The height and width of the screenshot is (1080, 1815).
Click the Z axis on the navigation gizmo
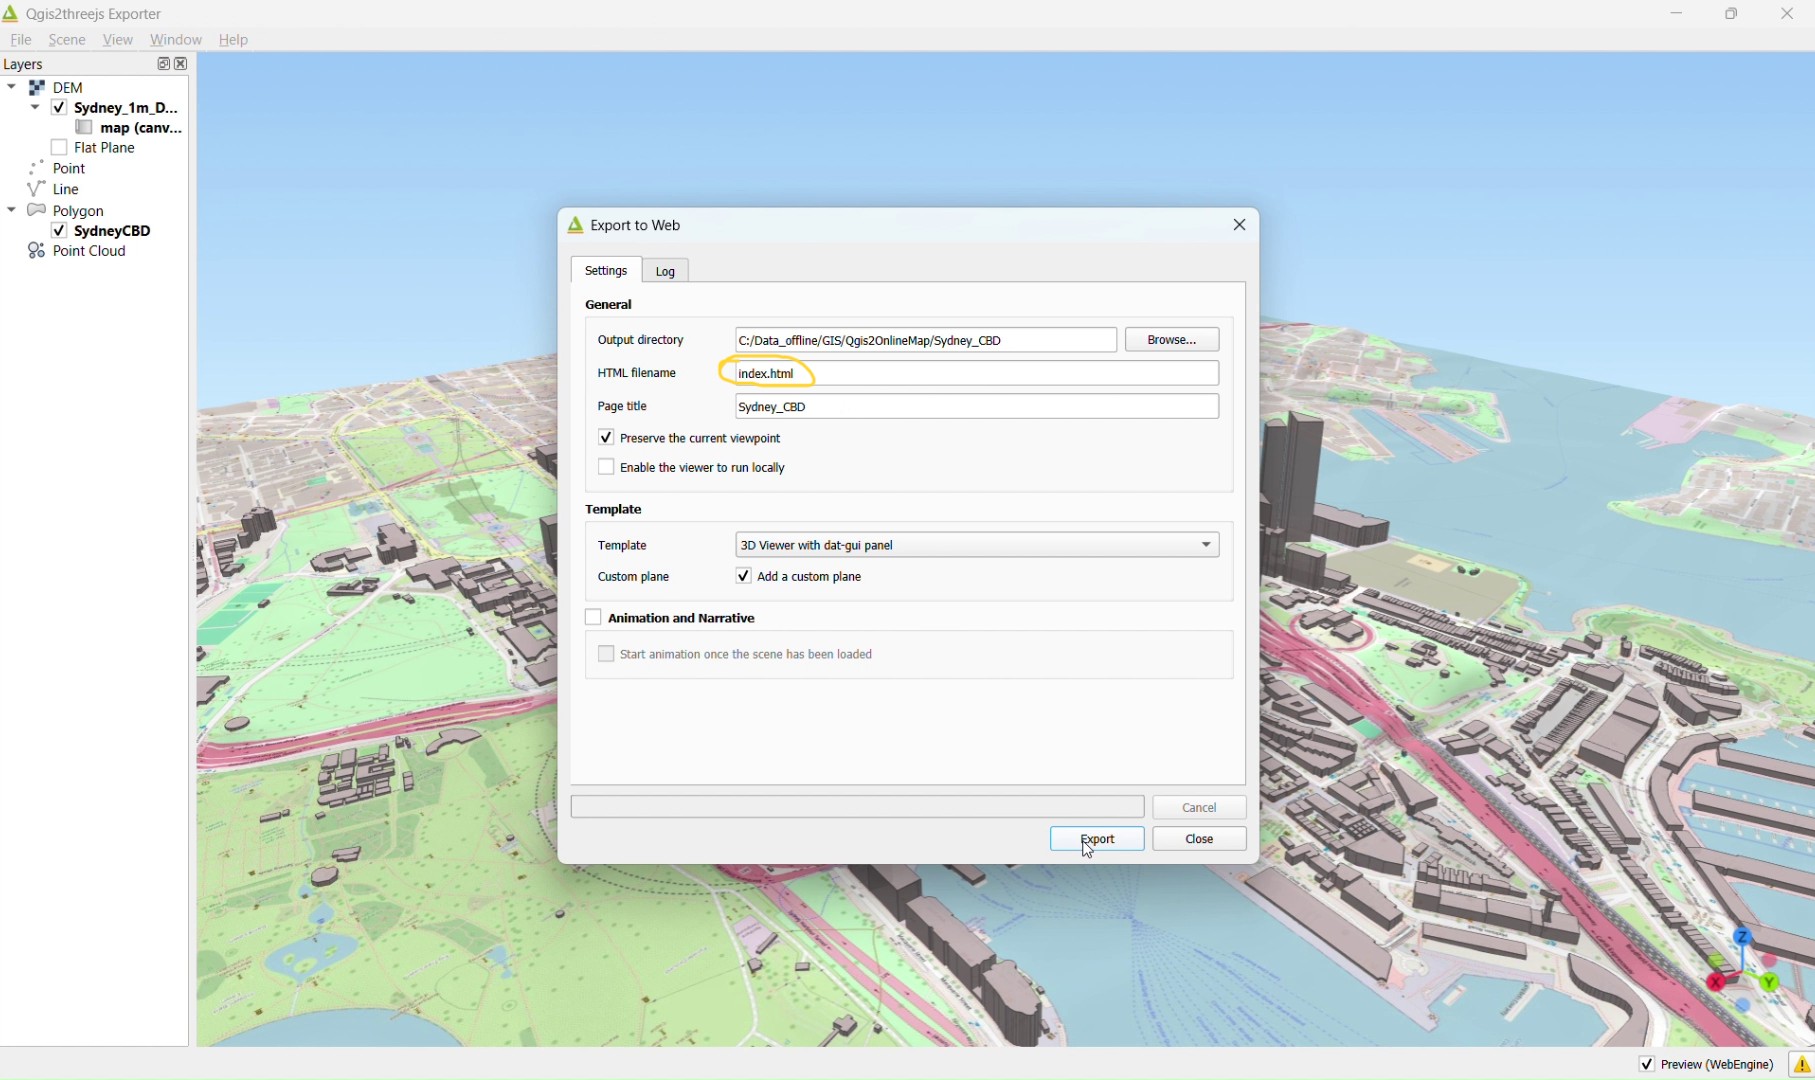[x=1742, y=938]
